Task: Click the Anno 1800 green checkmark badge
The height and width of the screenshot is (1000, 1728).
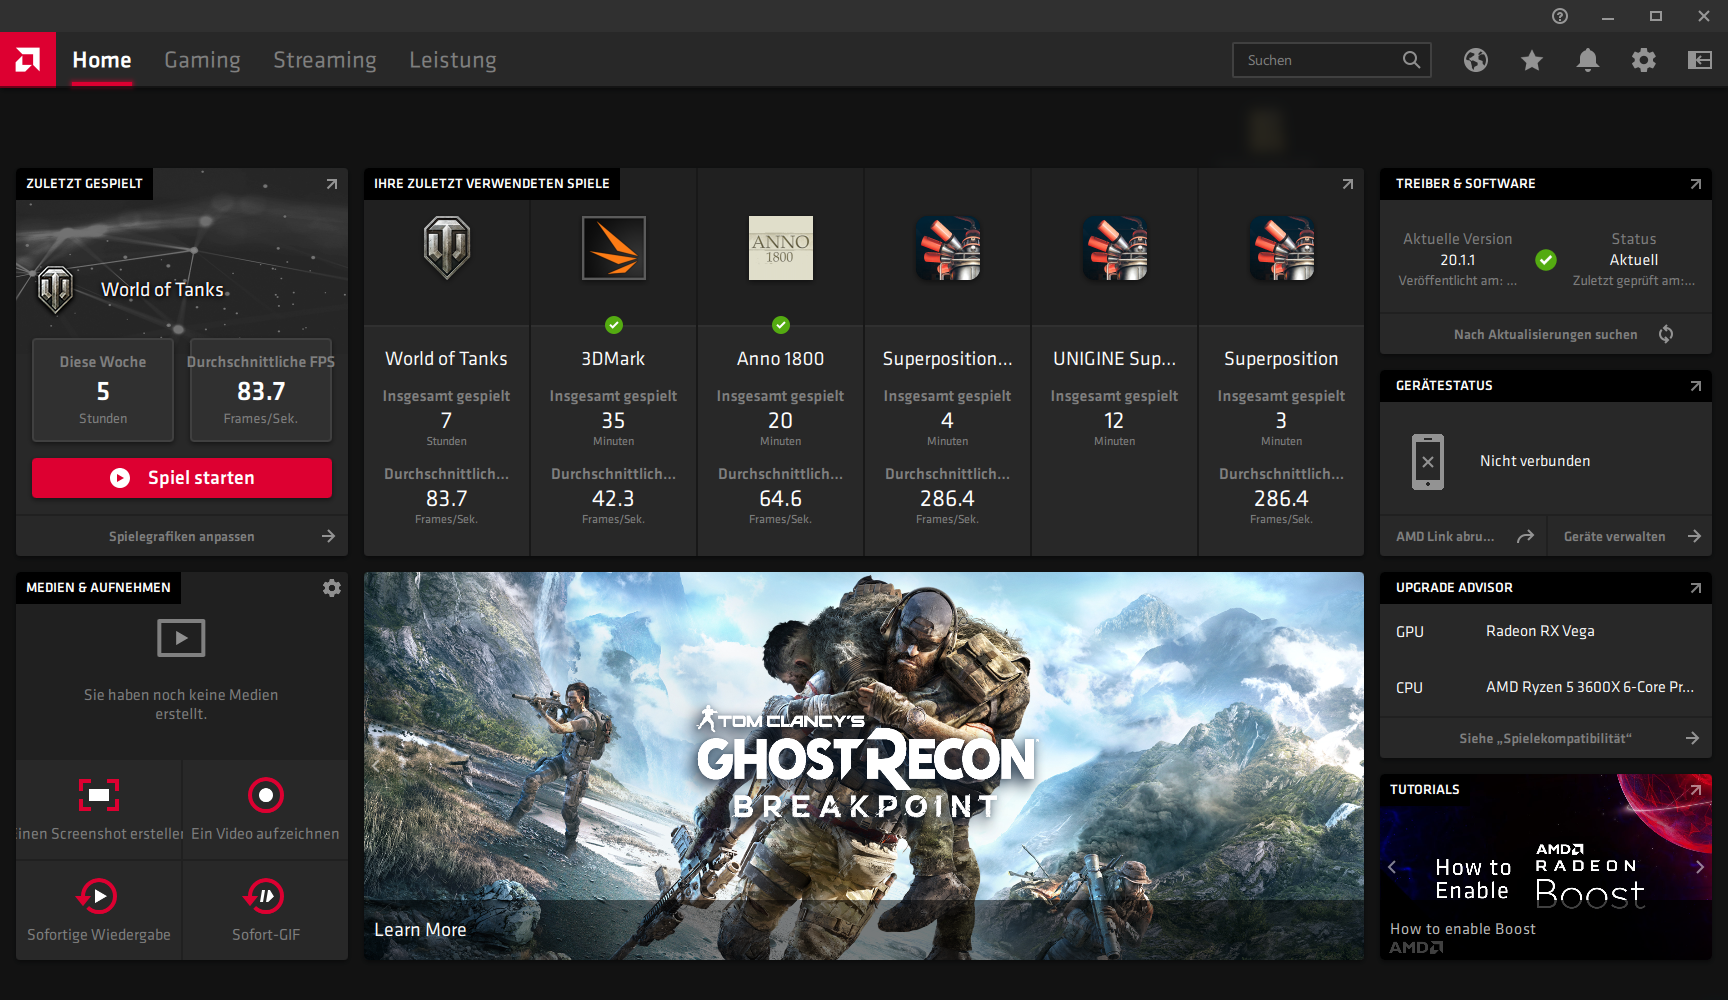Action: (781, 325)
